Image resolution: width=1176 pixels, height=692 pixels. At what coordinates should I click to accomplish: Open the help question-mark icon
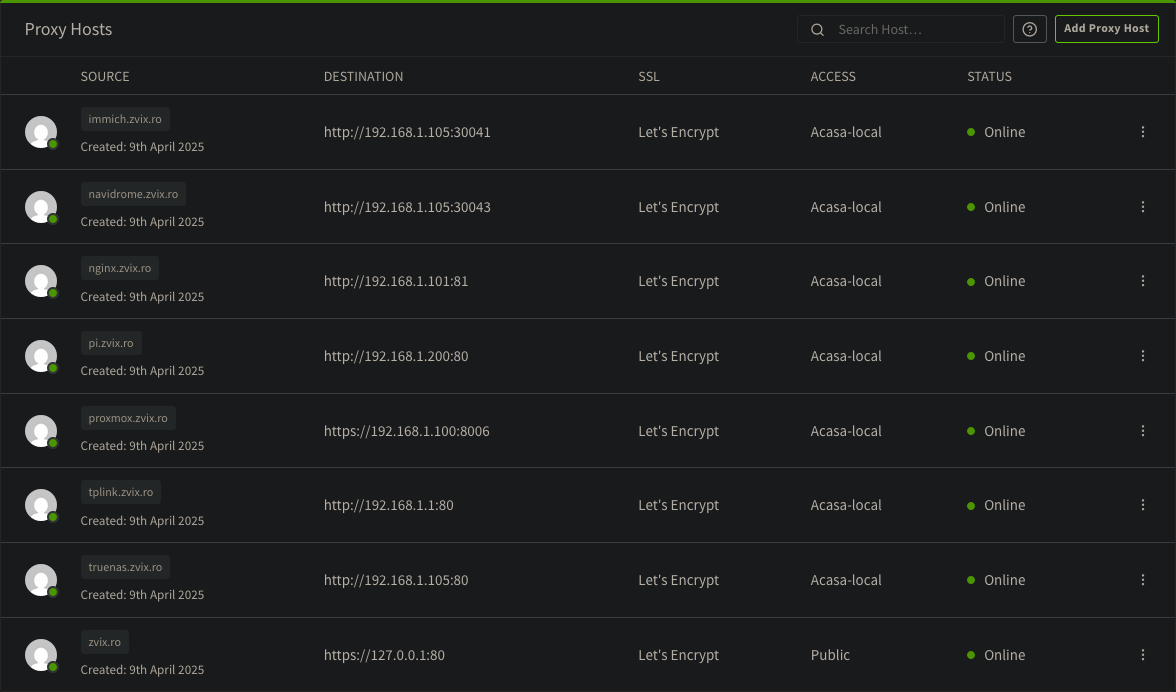(1030, 29)
